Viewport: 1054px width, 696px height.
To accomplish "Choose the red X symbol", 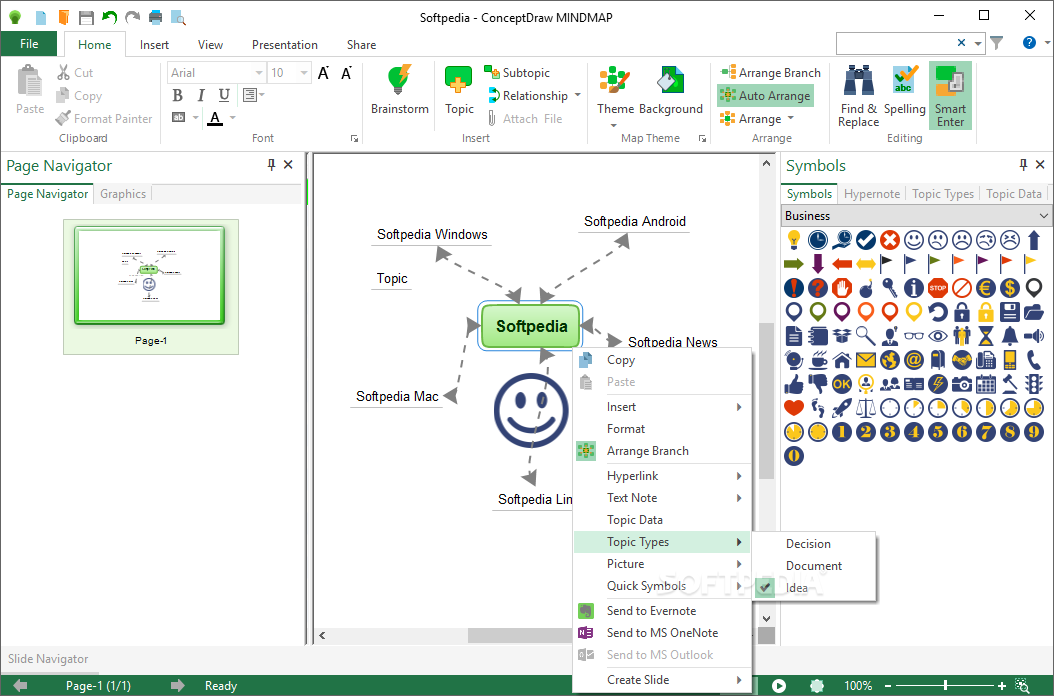I will pyautogui.click(x=890, y=239).
